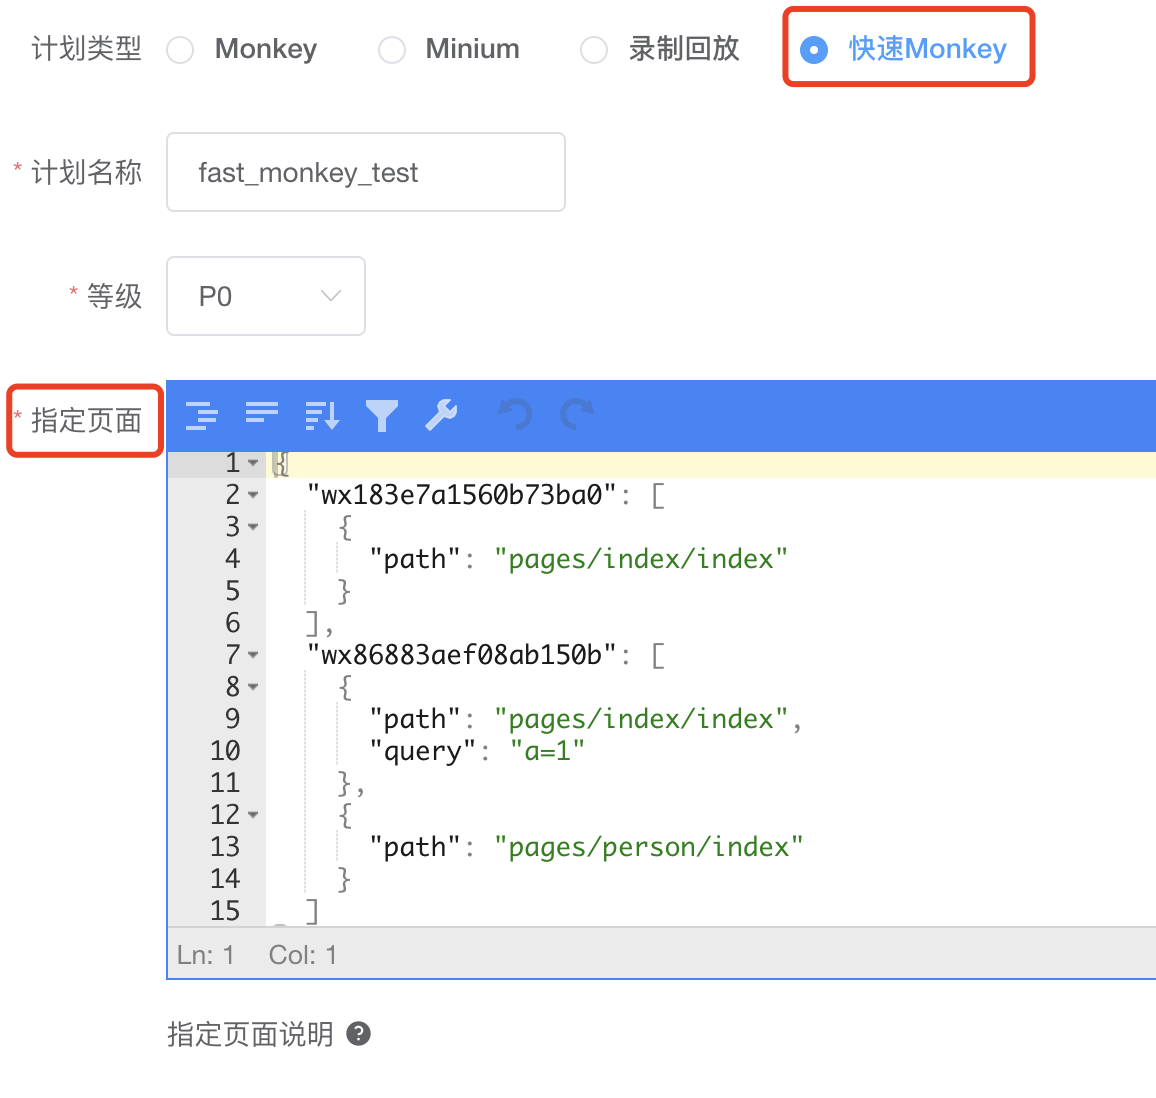This screenshot has width=1156, height=1098.
Task: Collapse the fold arrow on line 12
Action: [253, 815]
